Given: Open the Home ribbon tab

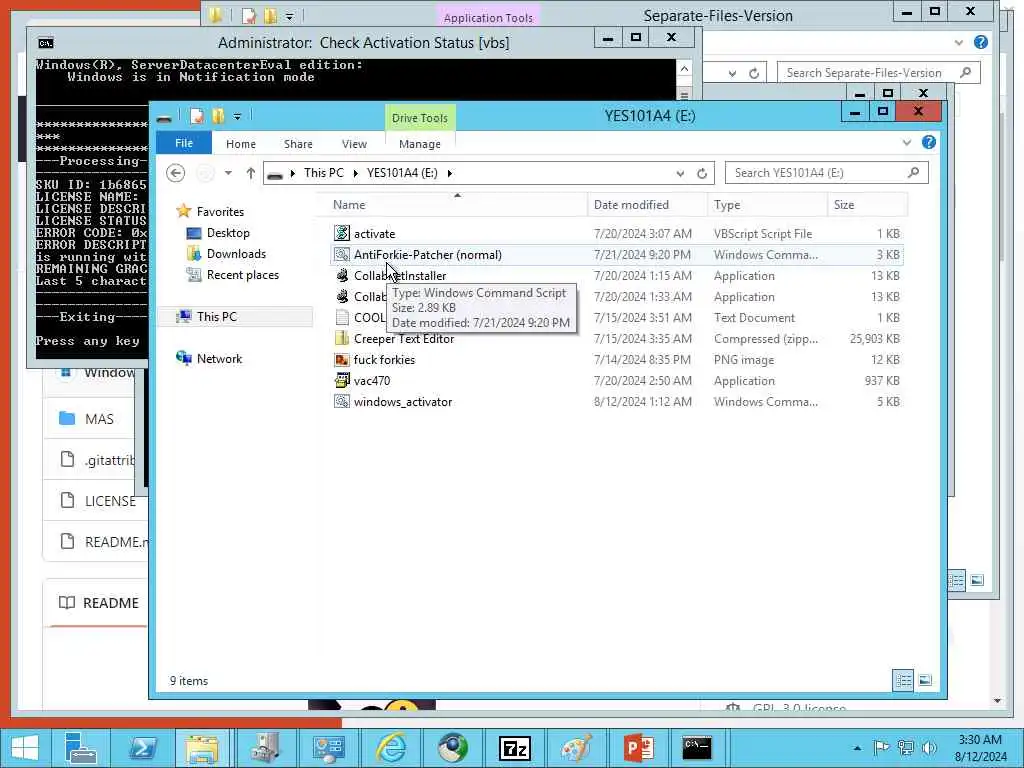Looking at the screenshot, I should pos(240,144).
